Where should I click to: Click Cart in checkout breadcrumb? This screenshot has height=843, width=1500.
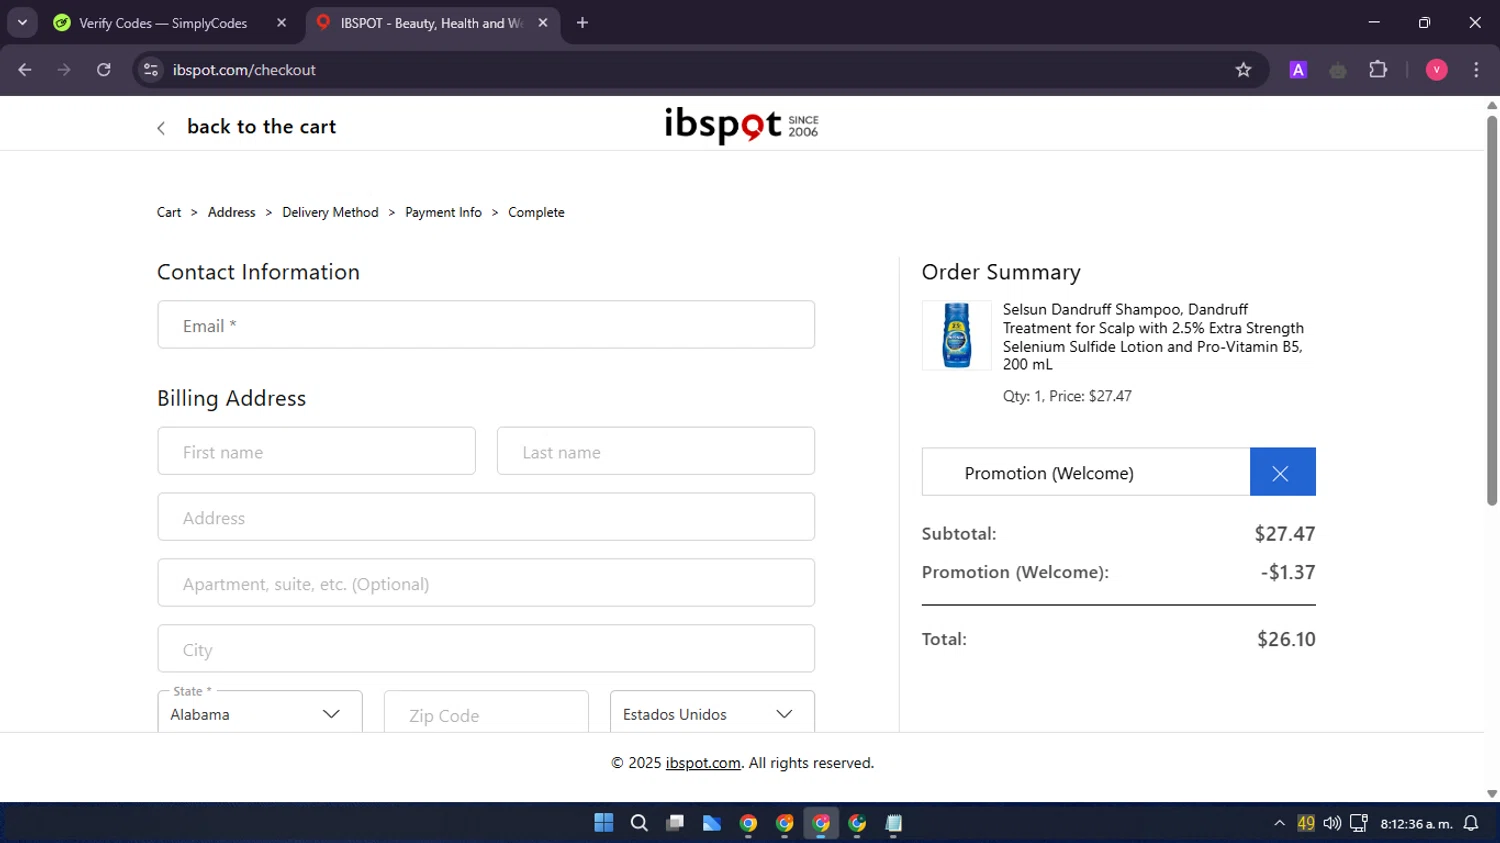[169, 212]
